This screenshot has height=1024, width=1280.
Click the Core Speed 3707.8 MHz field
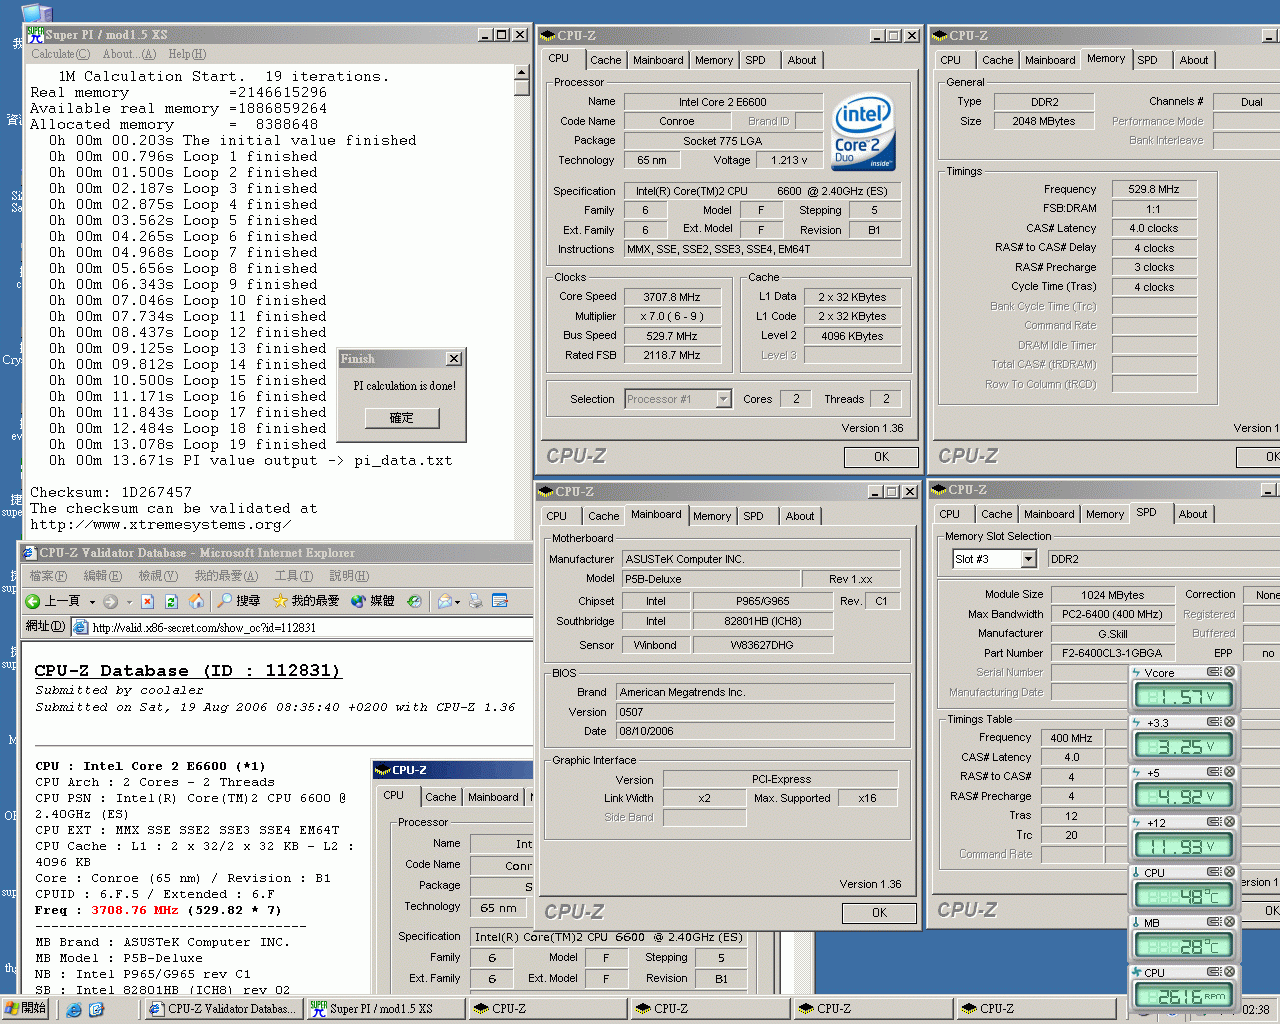[x=672, y=297]
